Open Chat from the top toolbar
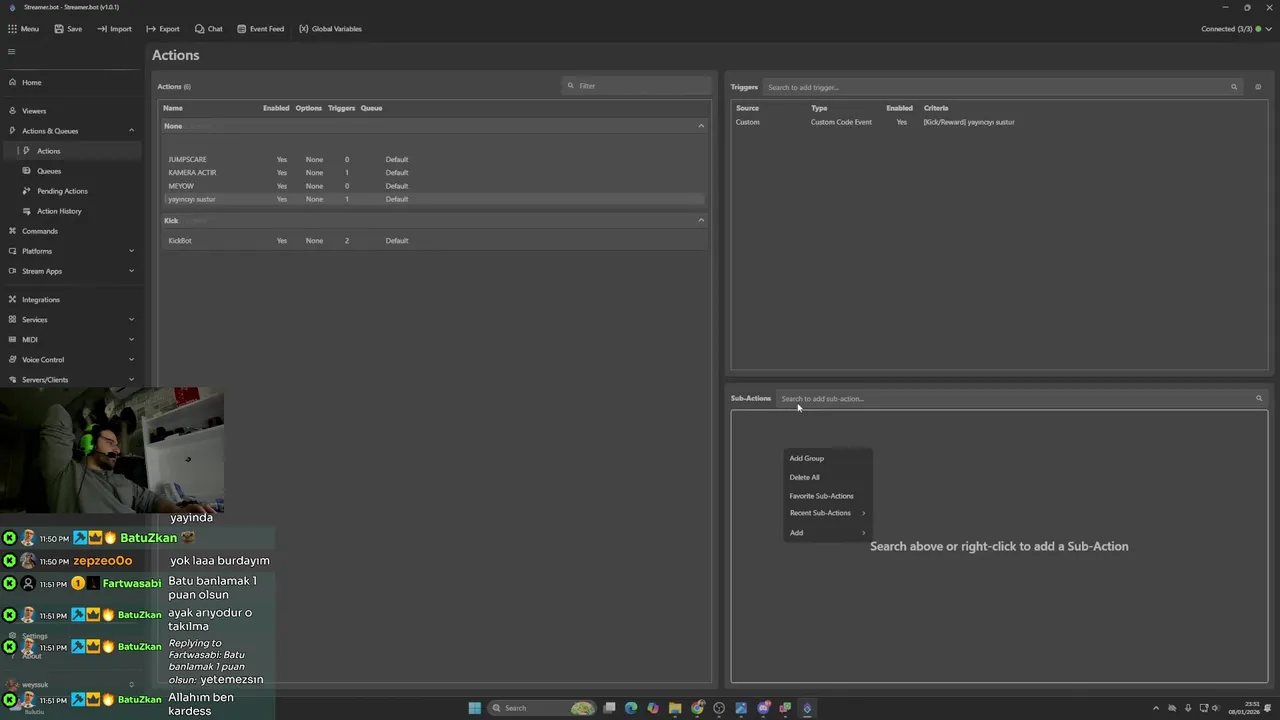 (209, 29)
